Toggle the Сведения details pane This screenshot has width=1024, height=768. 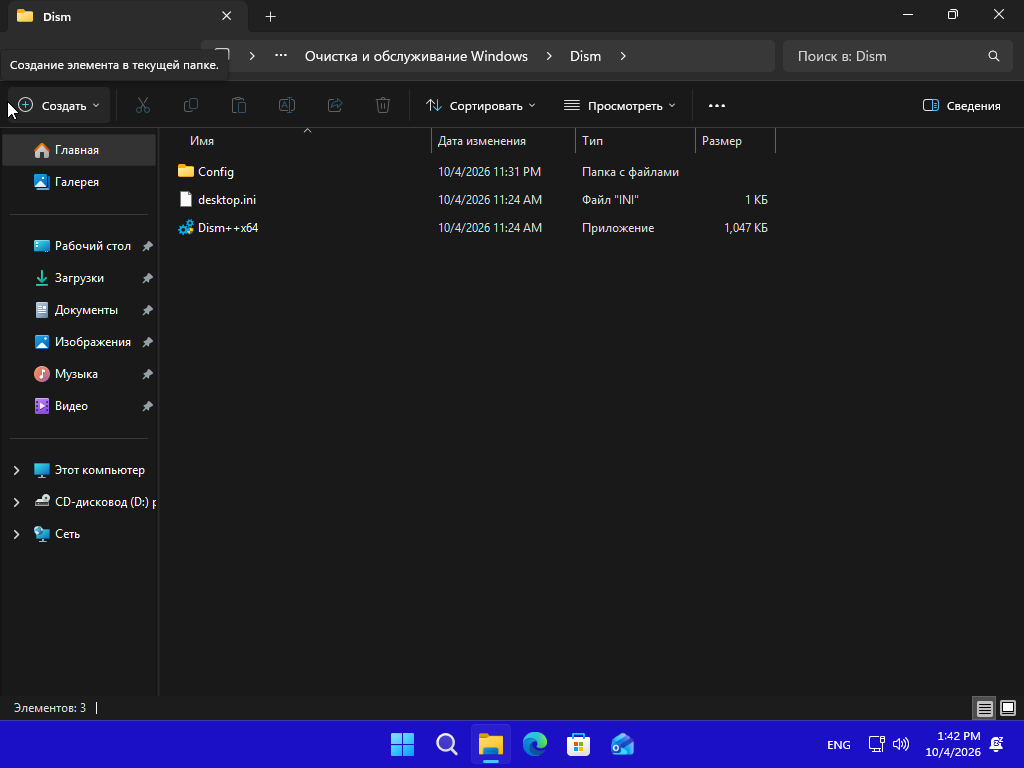pos(962,106)
